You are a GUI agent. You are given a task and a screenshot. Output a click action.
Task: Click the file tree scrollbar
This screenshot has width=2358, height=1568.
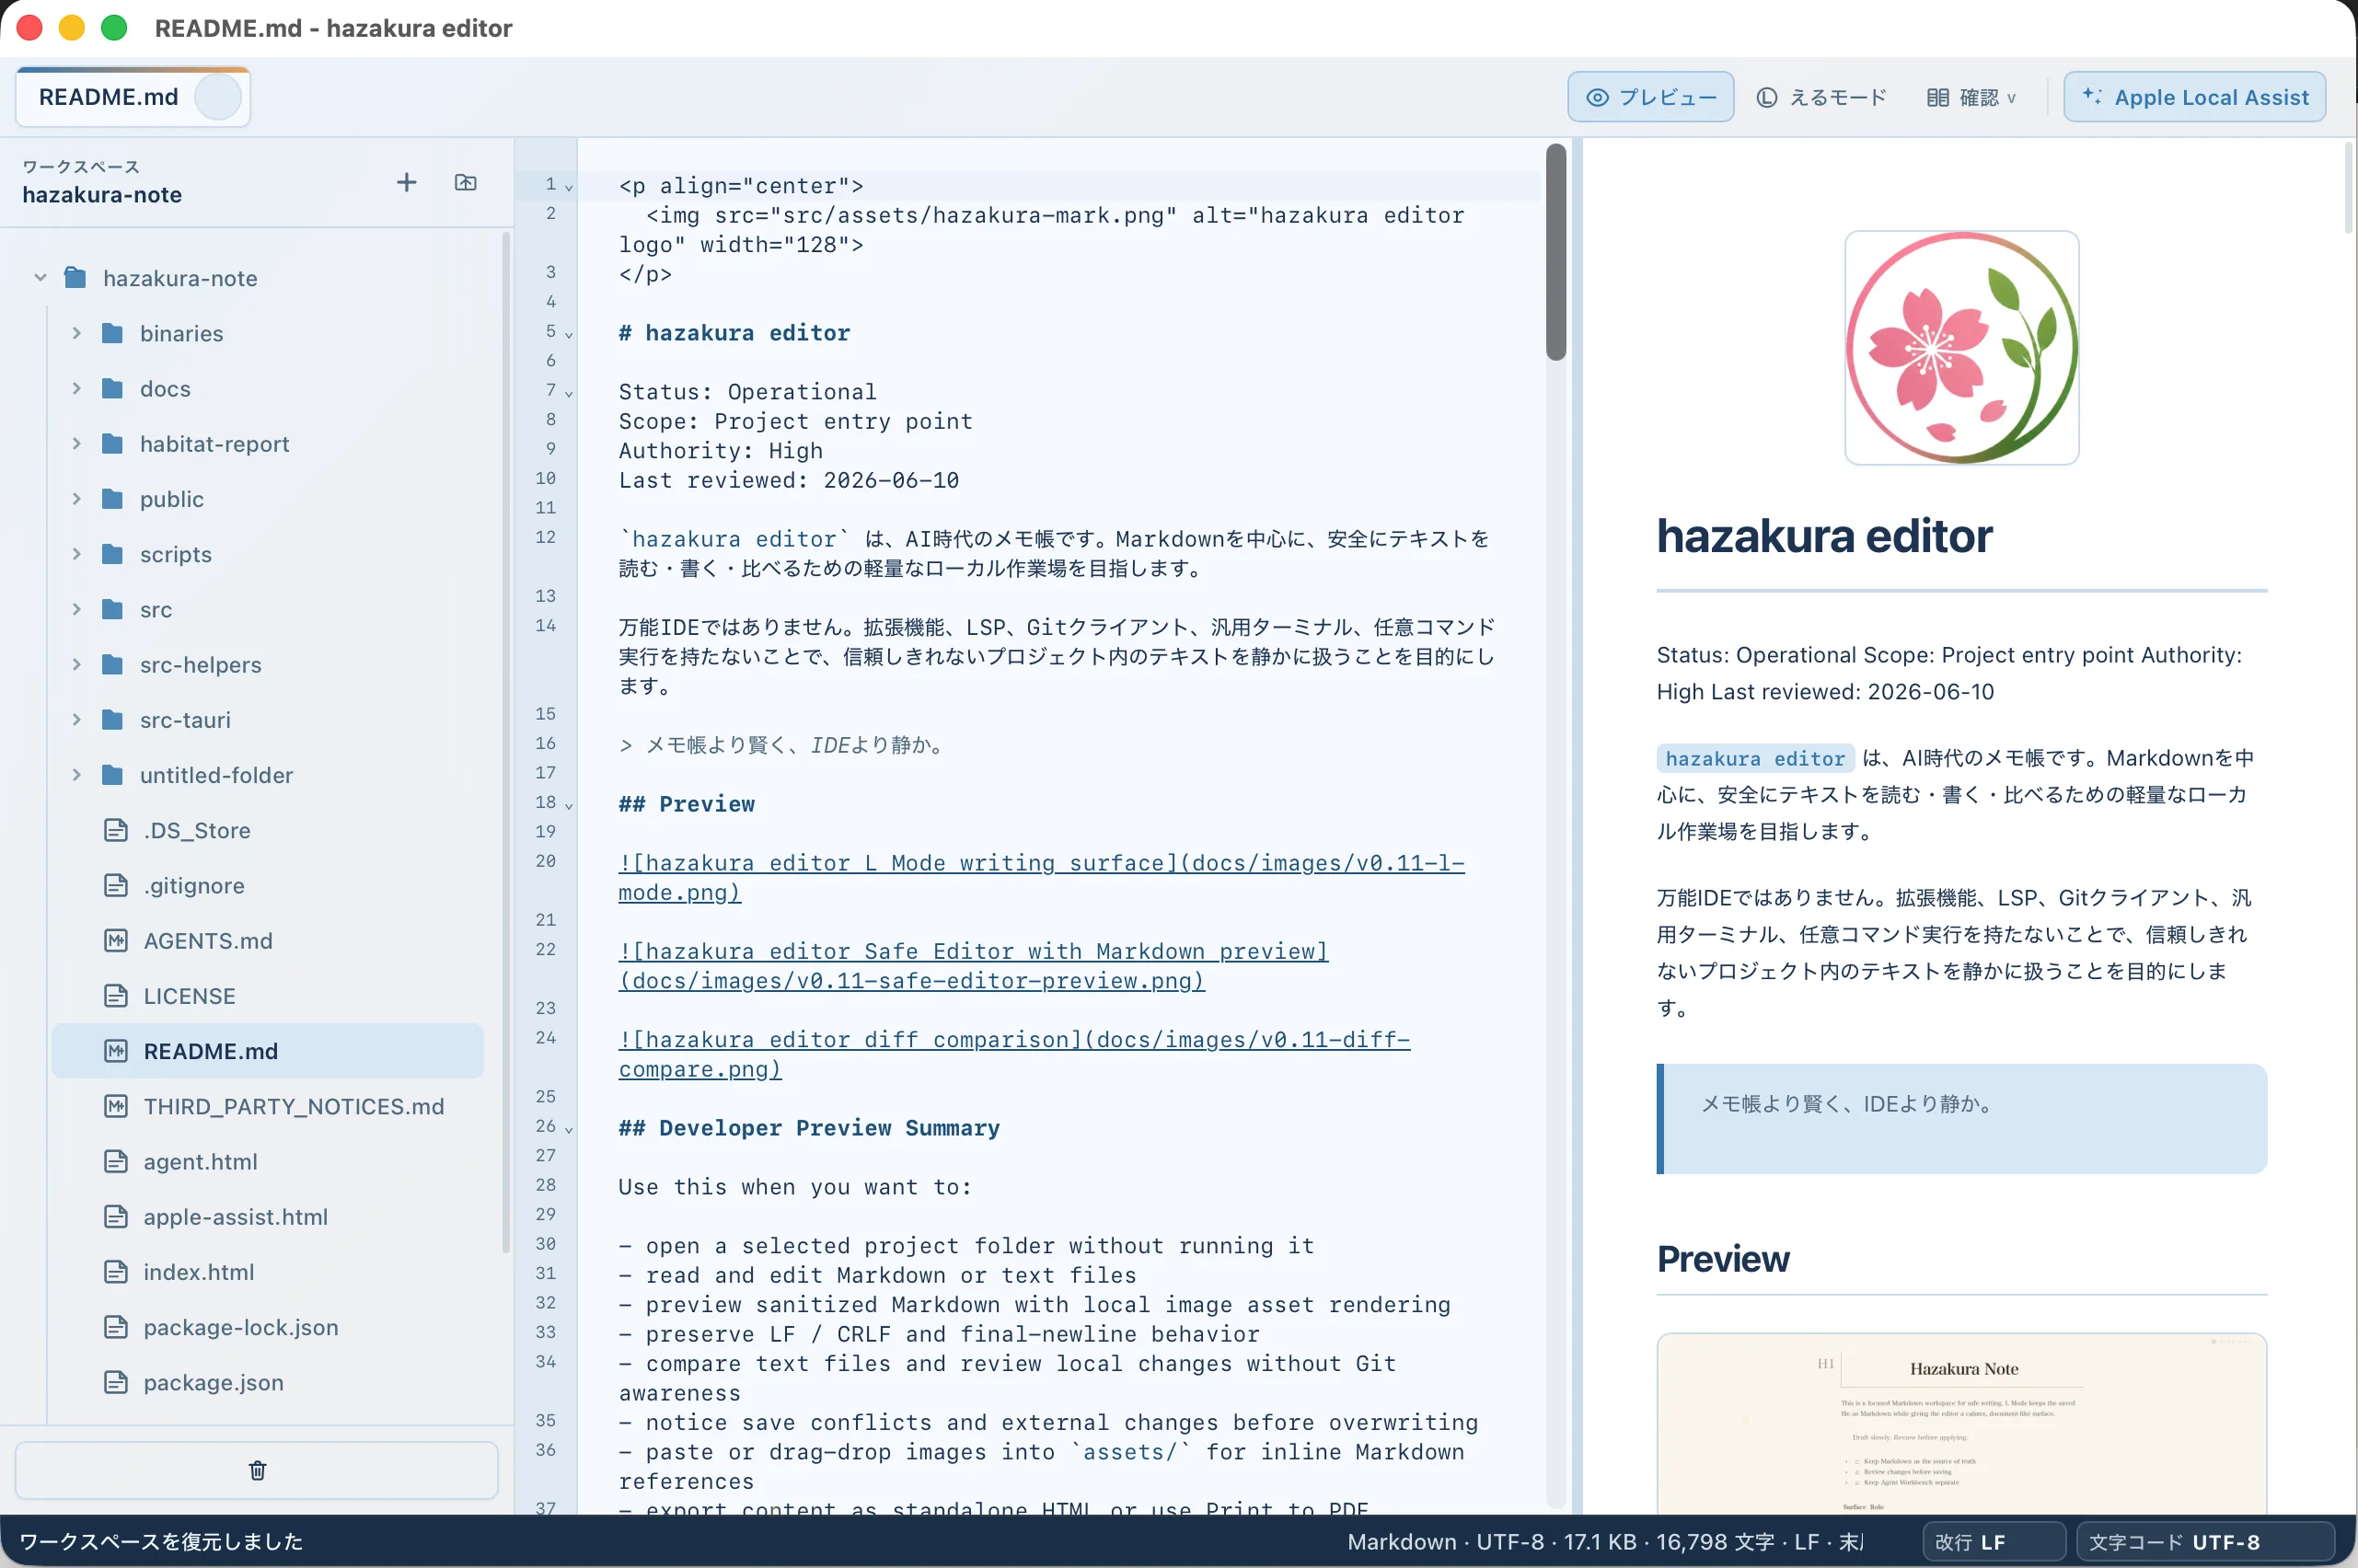pos(506,742)
